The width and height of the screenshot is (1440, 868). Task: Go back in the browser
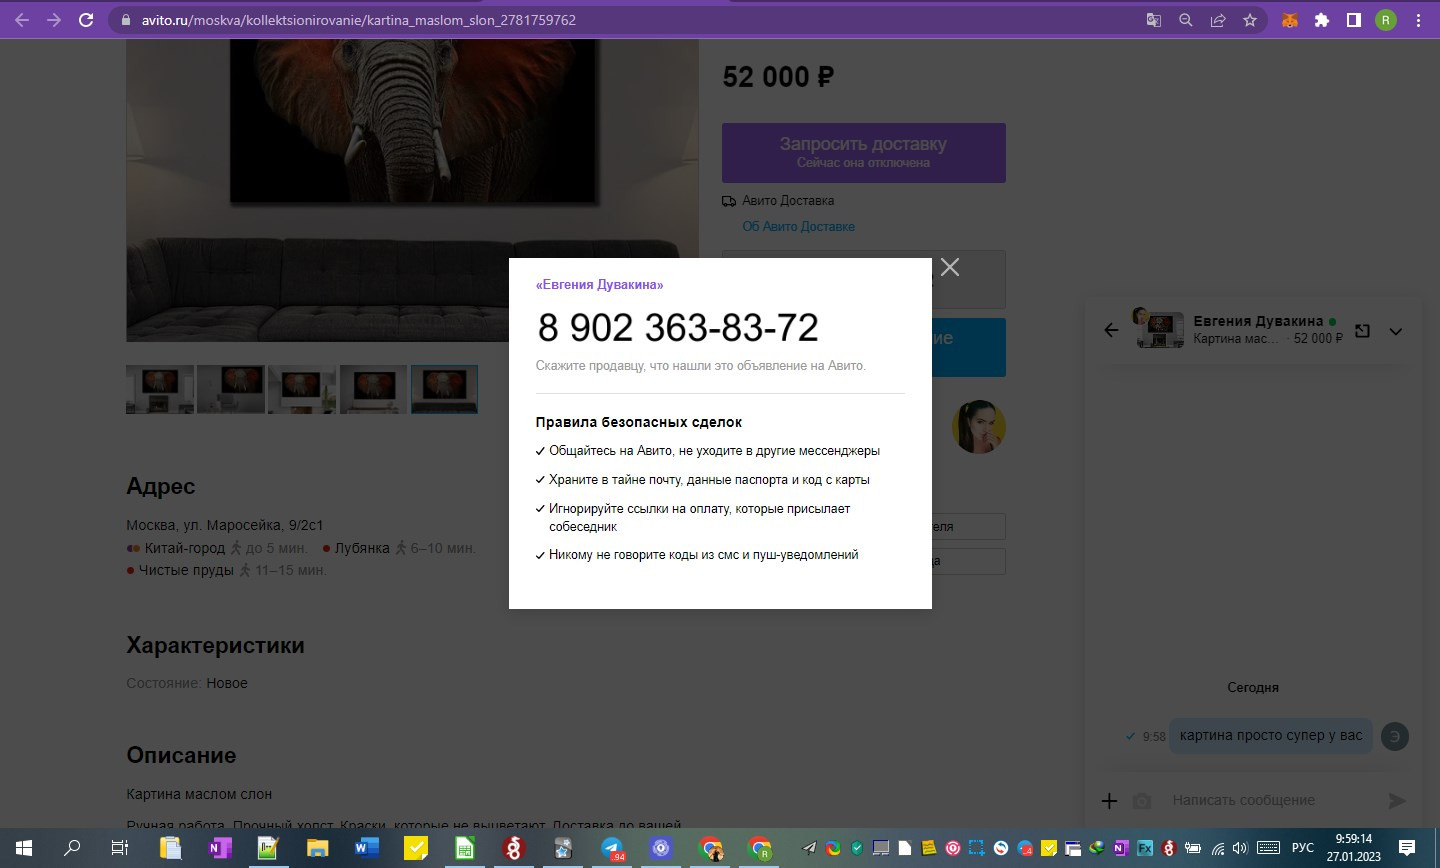22,20
